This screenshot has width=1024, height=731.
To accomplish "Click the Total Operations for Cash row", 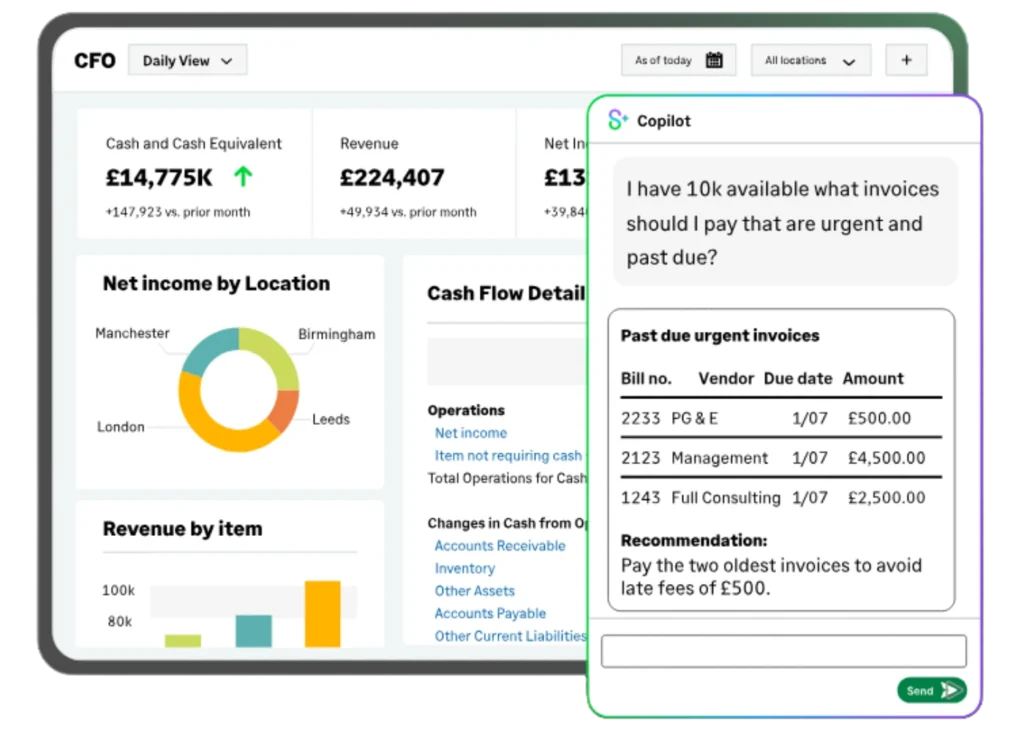I will click(x=507, y=478).
